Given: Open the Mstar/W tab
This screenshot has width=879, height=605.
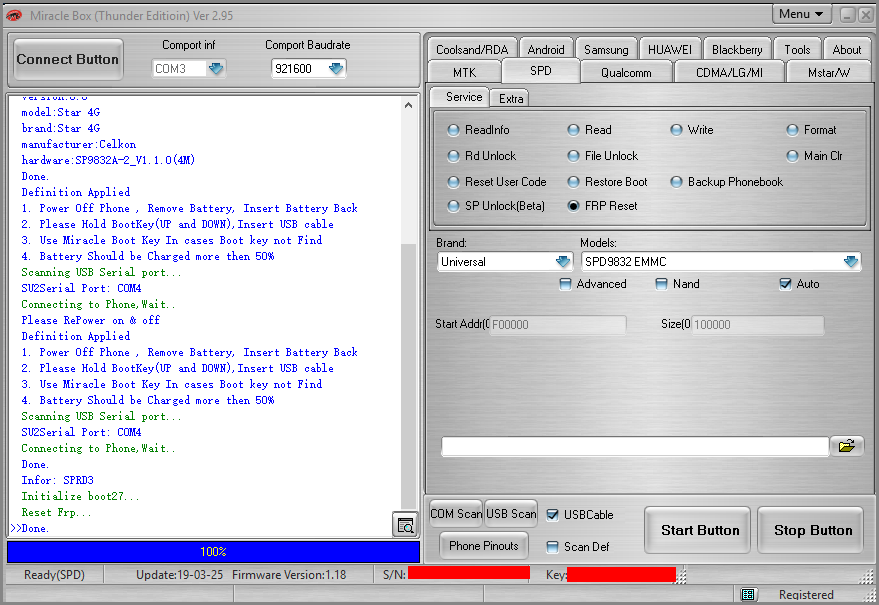Looking at the screenshot, I should click(x=829, y=72).
